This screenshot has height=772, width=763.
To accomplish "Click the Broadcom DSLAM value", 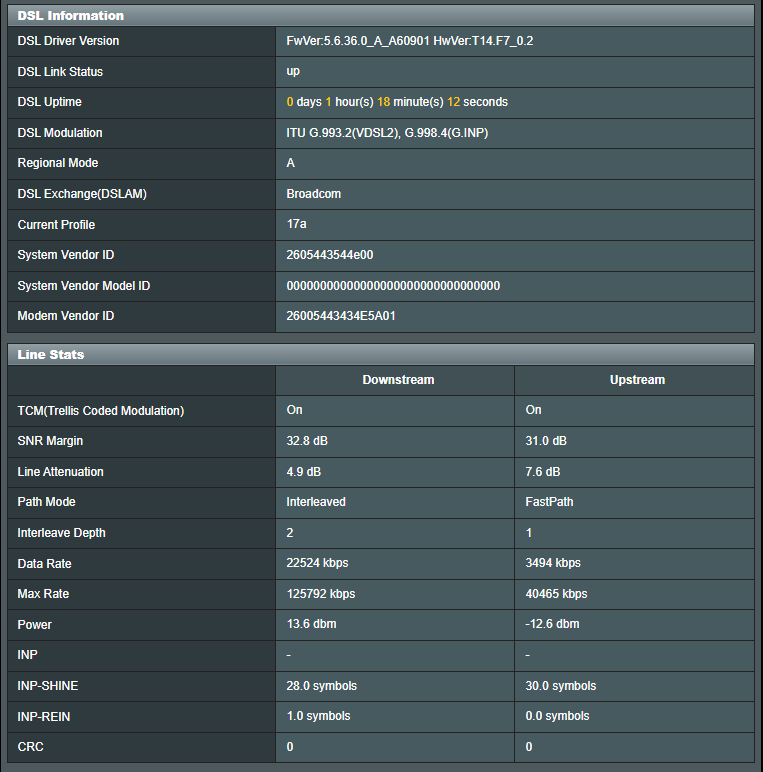I will [x=314, y=194].
